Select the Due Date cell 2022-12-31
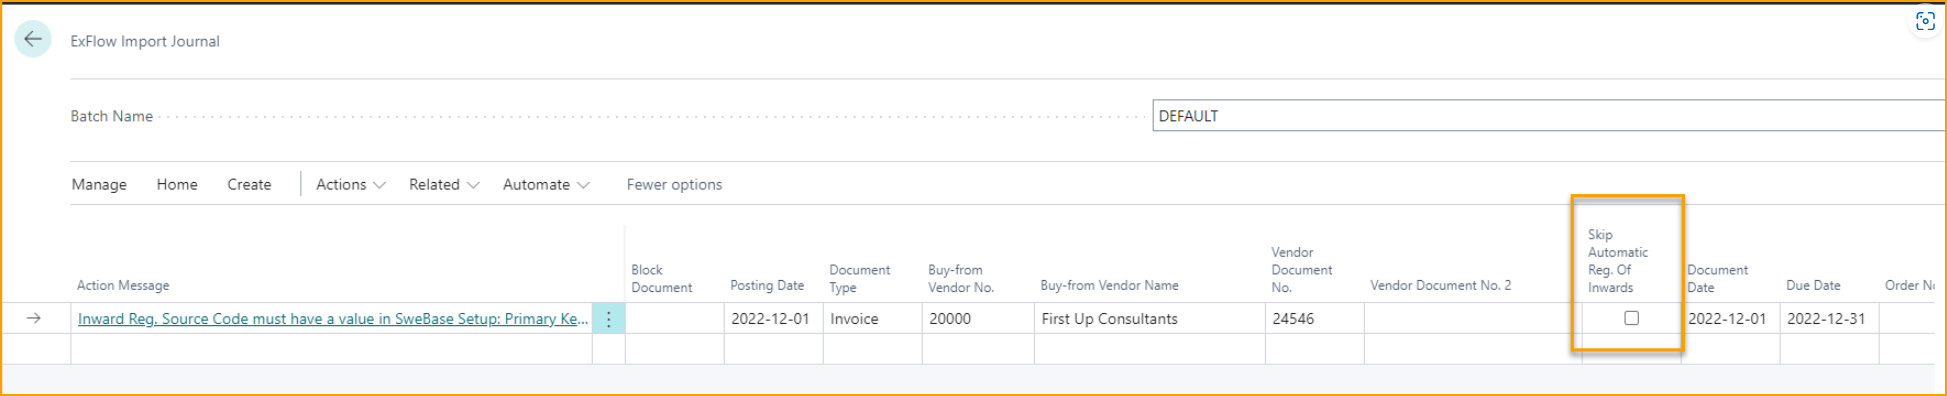This screenshot has height=396, width=1947. click(1829, 319)
